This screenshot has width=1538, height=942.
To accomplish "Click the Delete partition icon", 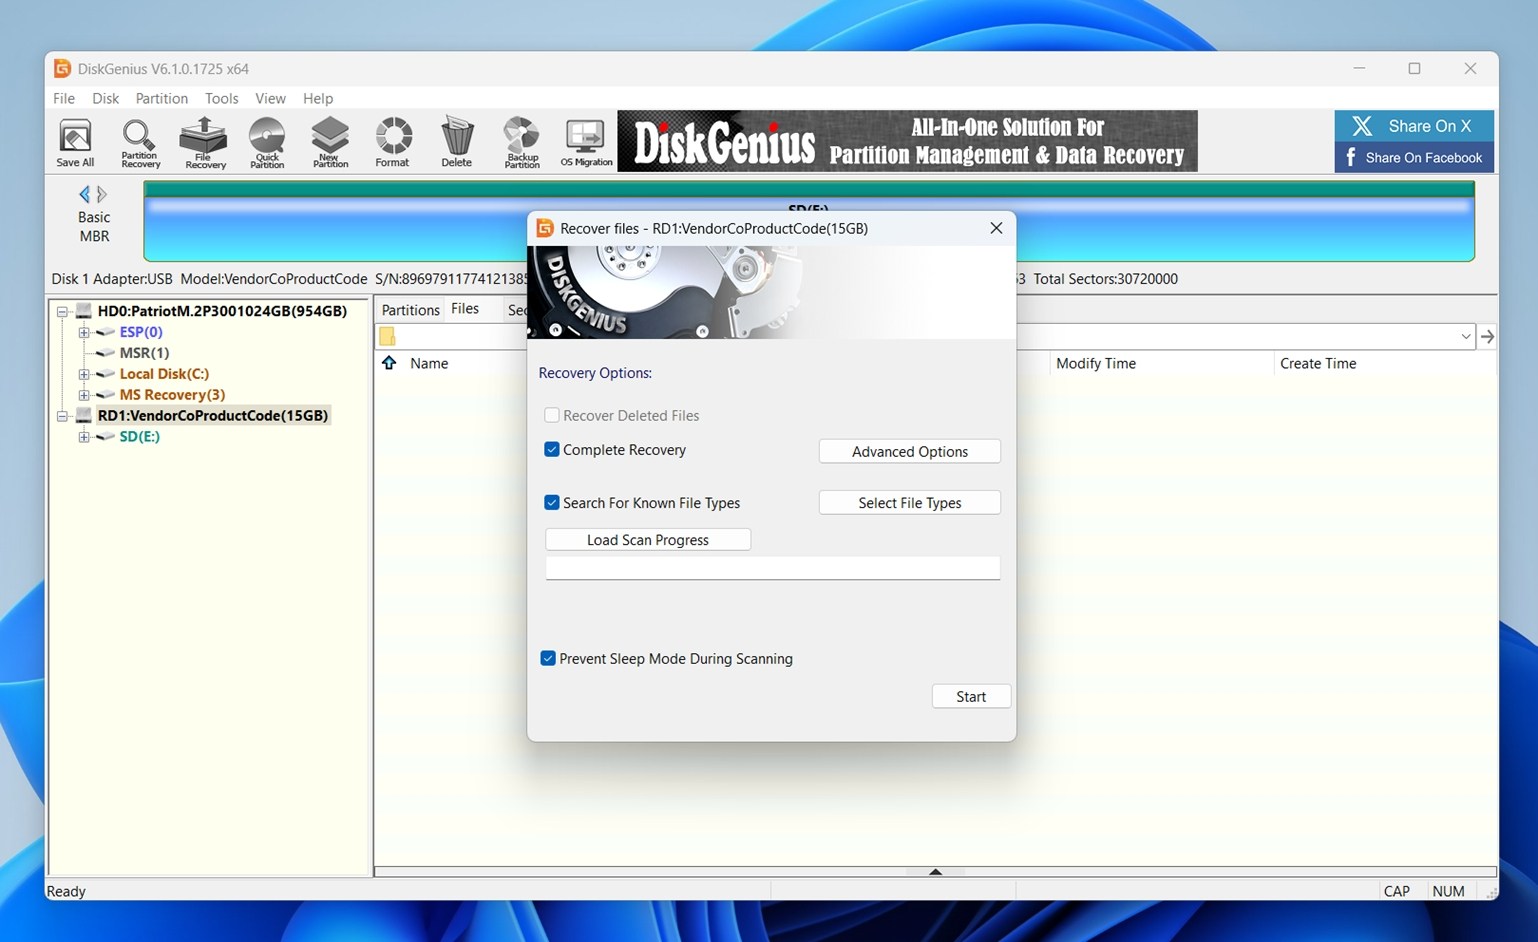I will [x=456, y=141].
